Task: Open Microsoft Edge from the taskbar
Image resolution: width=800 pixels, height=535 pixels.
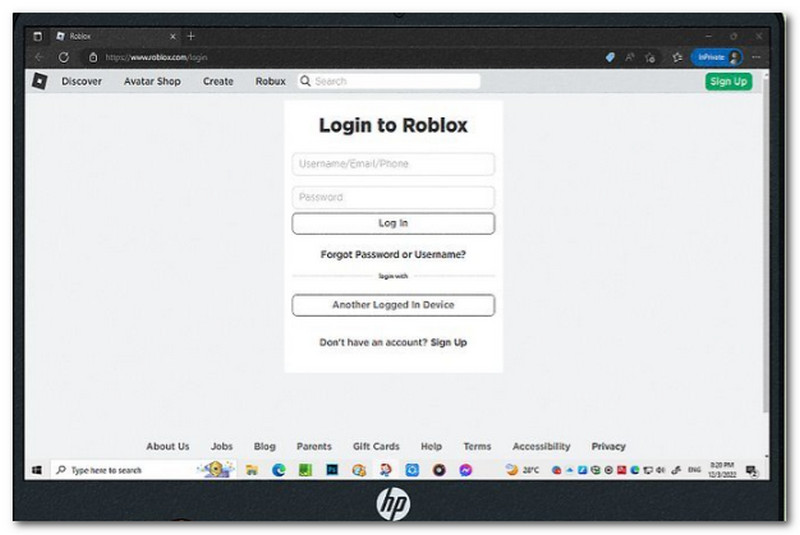Action: 279,470
